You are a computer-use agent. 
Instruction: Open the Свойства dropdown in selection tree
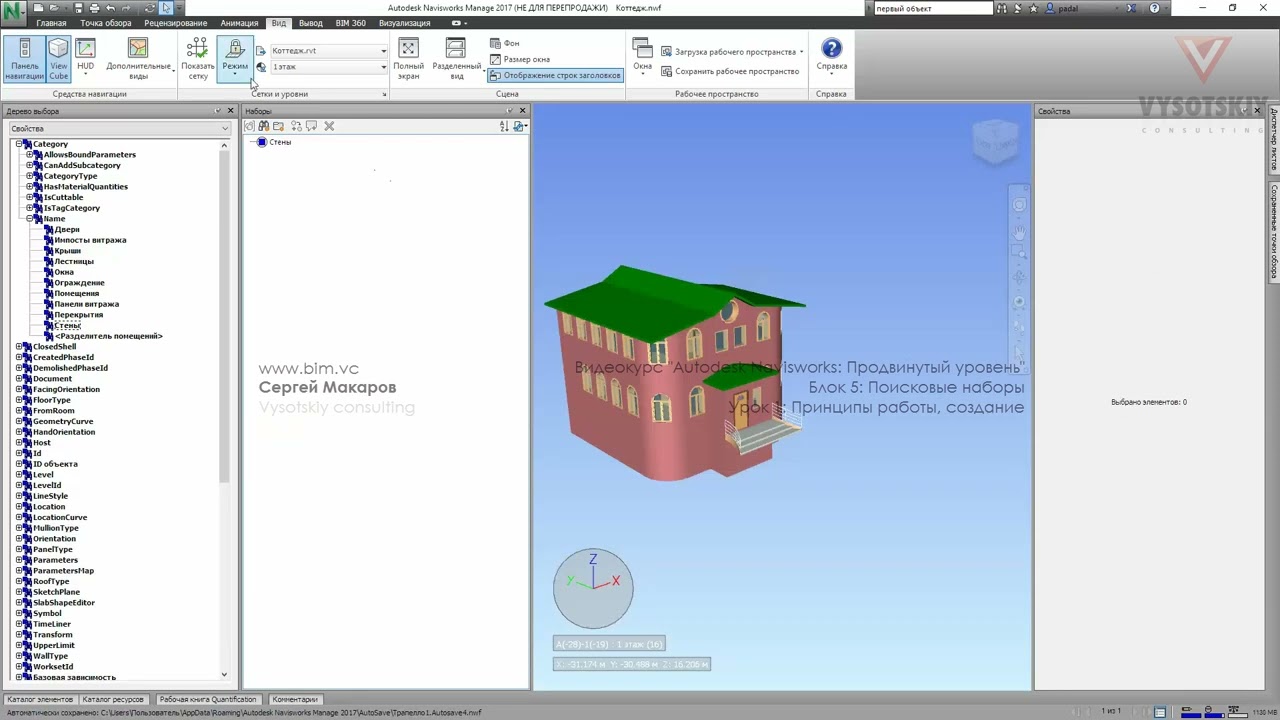pos(120,129)
